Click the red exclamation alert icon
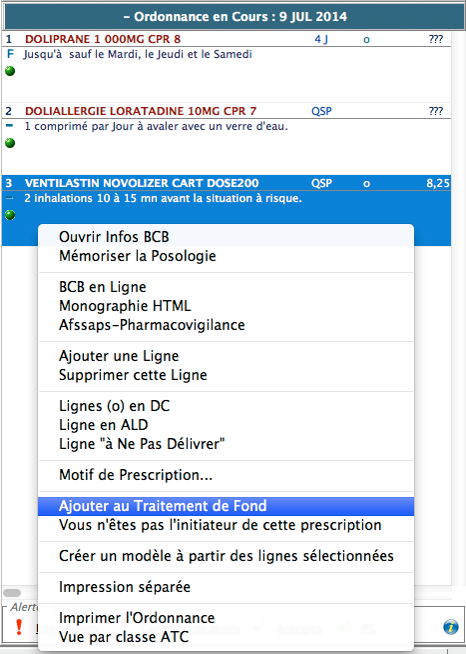This screenshot has width=466, height=654. point(19,627)
